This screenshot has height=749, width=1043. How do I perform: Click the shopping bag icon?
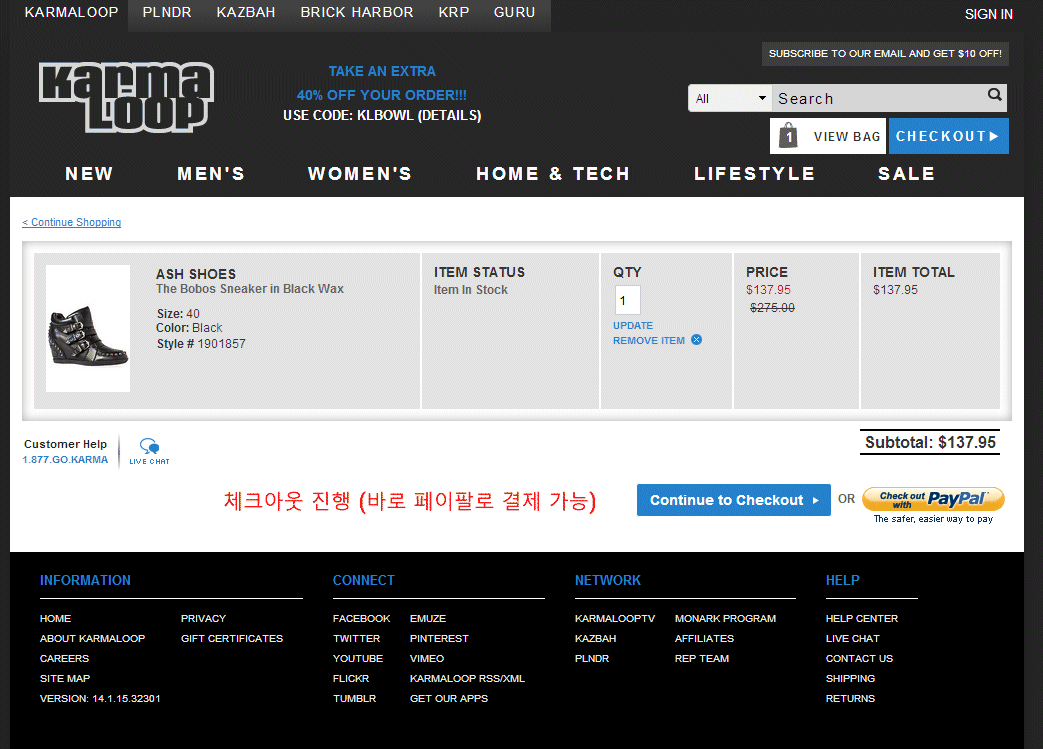point(789,136)
